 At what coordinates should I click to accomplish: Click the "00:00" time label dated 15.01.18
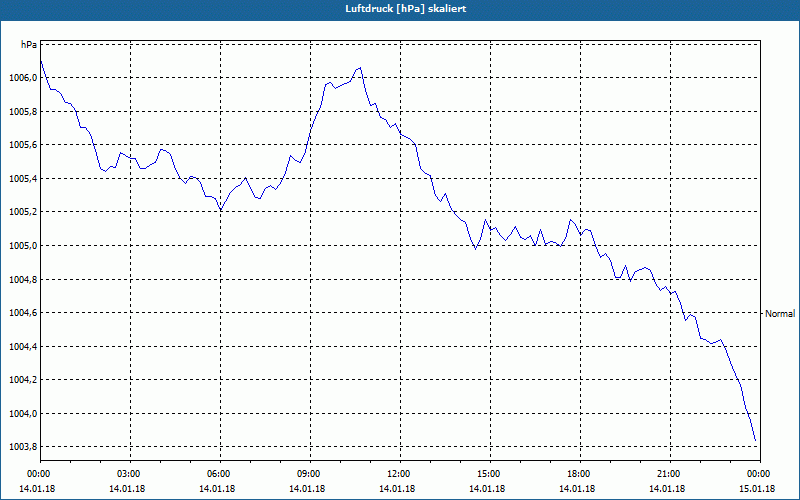tap(760, 474)
